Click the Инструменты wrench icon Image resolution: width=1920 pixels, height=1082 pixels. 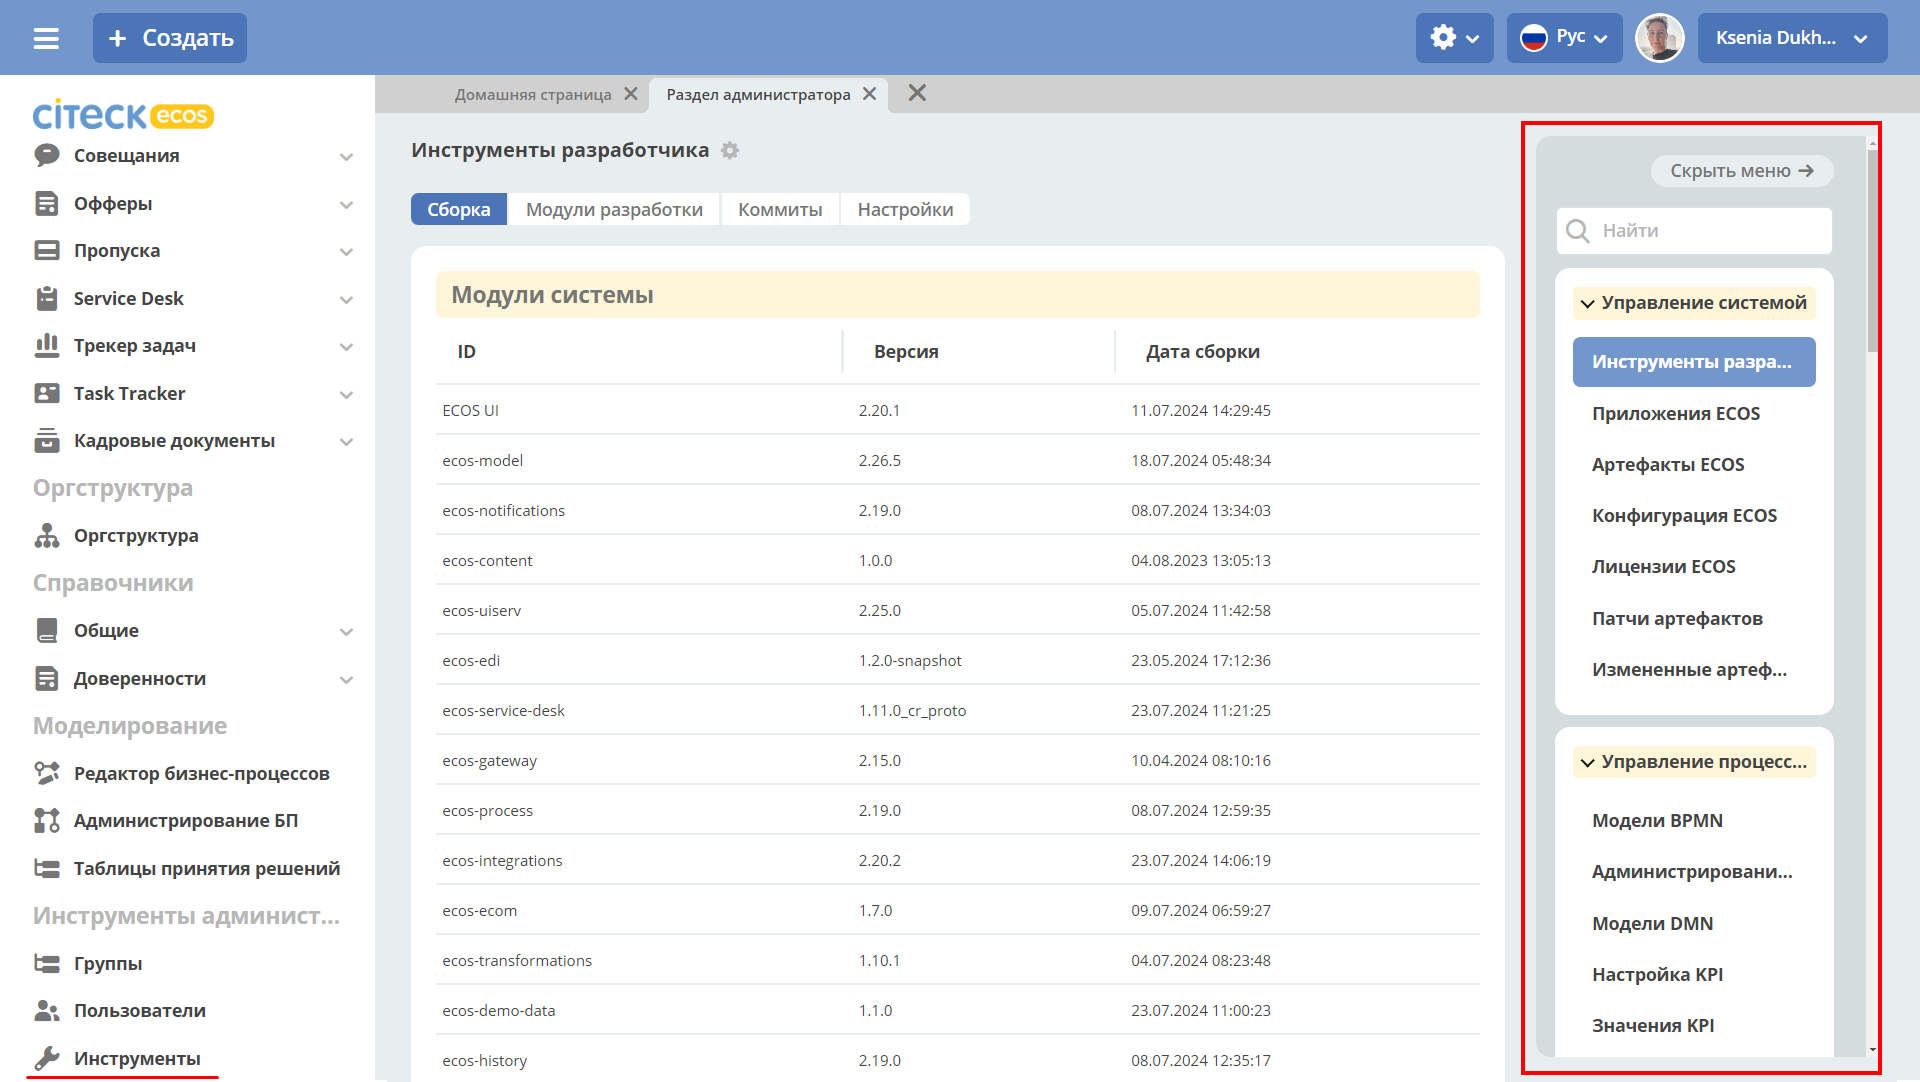[47, 1058]
